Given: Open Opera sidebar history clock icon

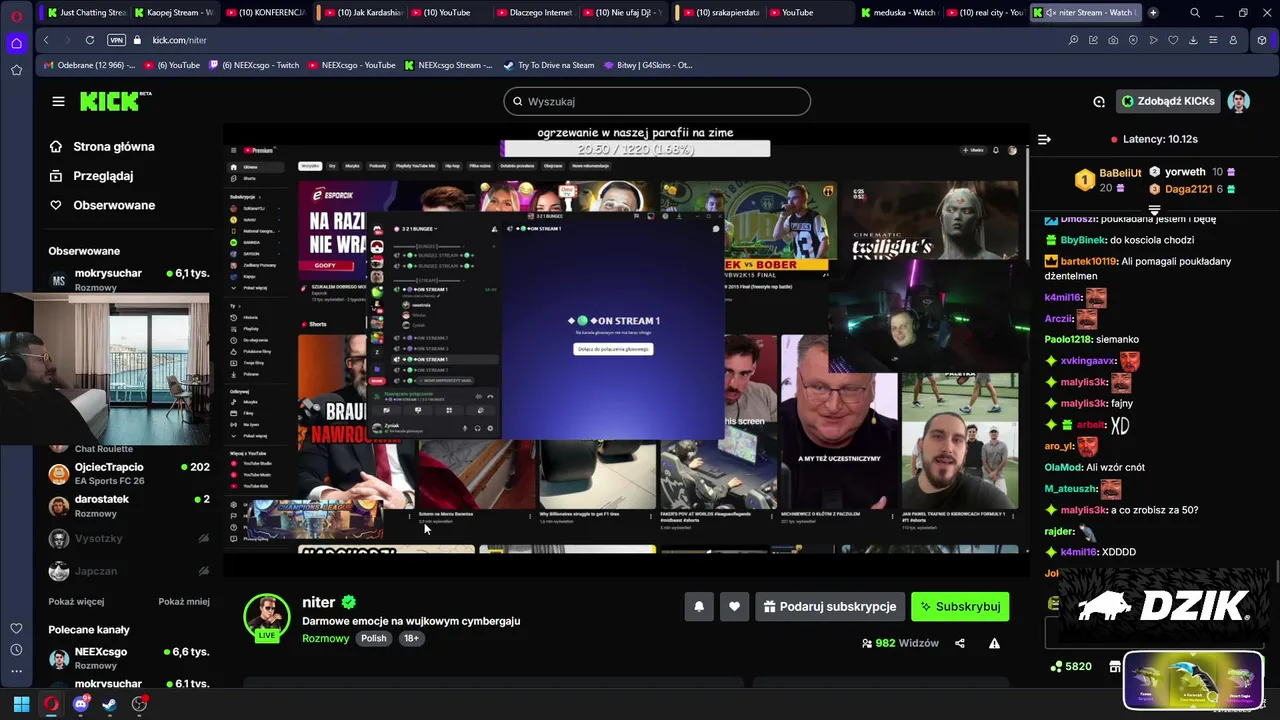Looking at the screenshot, I should tap(16, 651).
